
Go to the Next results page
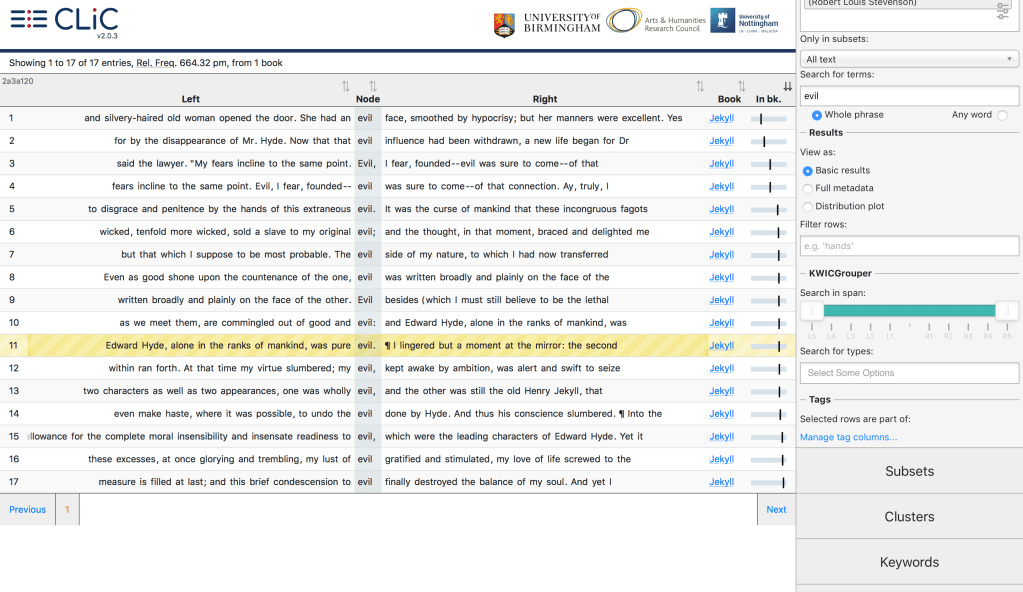click(x=776, y=509)
